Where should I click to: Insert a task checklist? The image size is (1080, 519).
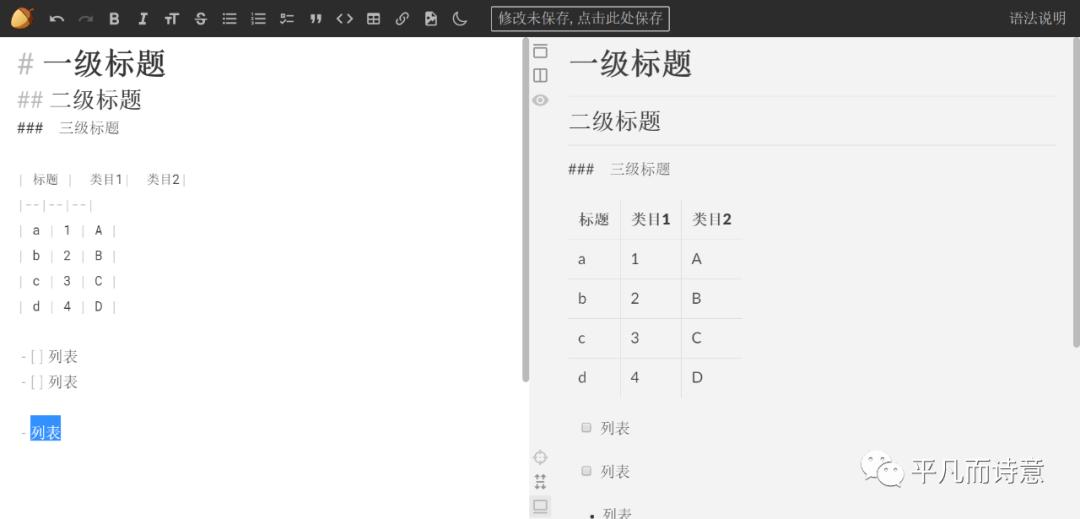(287, 19)
